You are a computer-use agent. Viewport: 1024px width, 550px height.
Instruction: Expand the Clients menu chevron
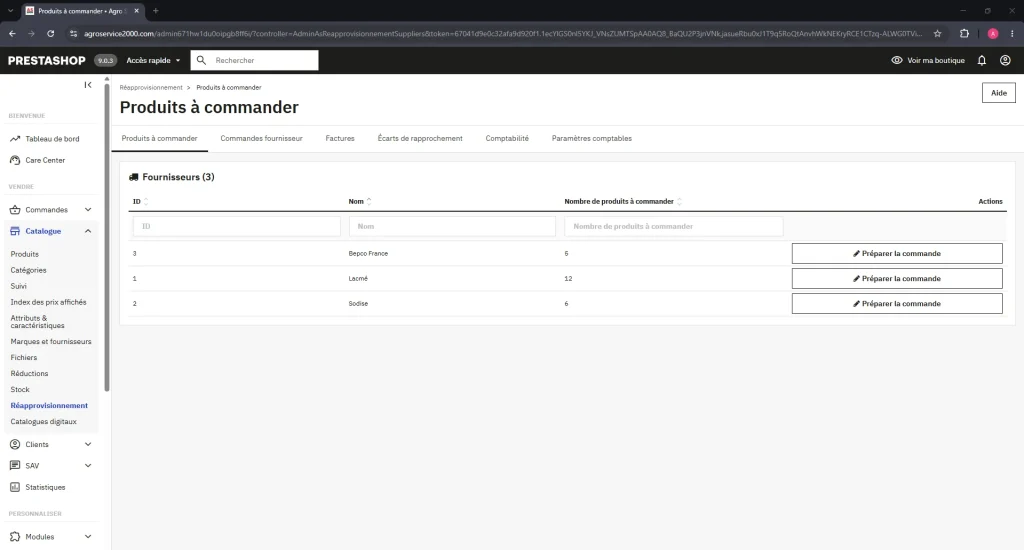[88, 444]
